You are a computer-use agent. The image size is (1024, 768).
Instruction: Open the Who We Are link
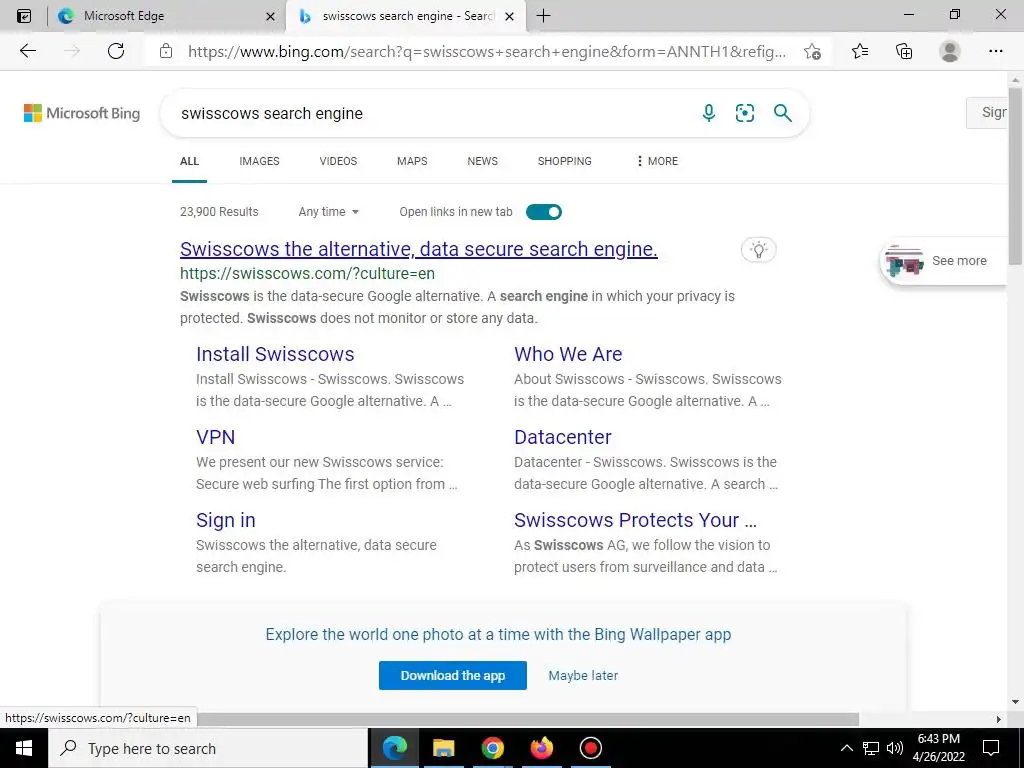coord(568,354)
